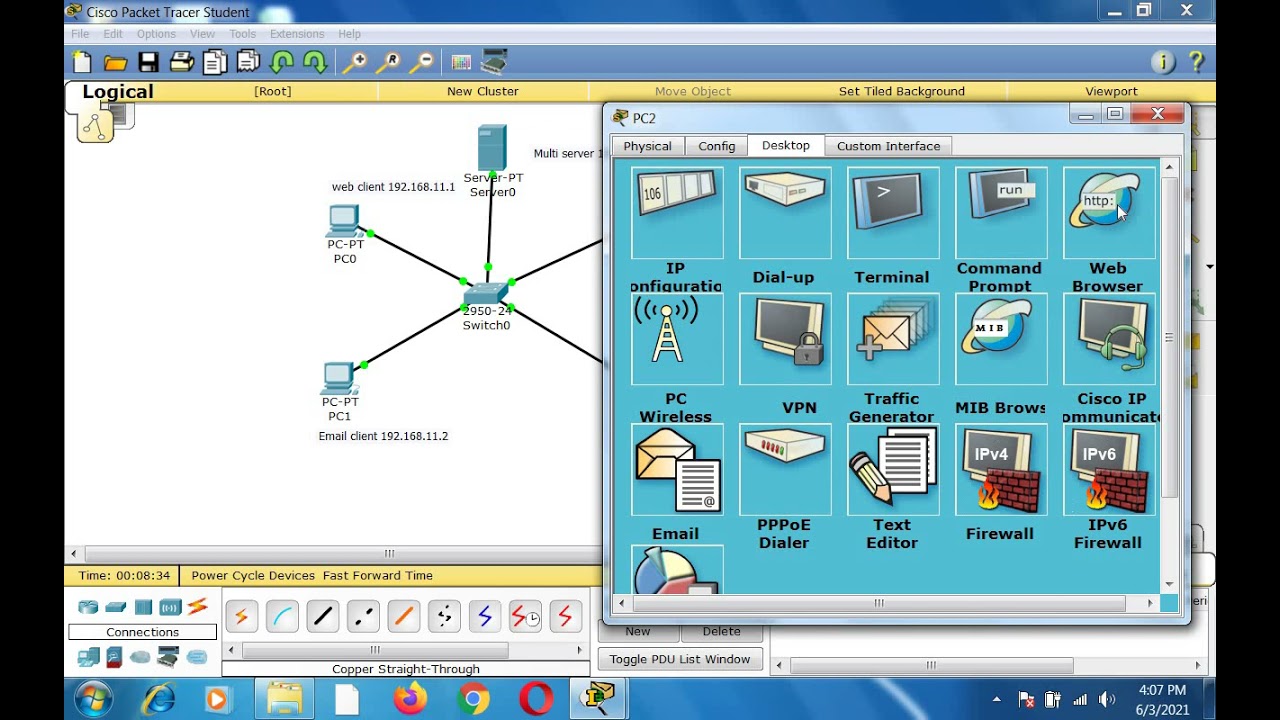Select the Serial DCE cable with clock
The height and width of the screenshot is (720, 1280).
525,617
